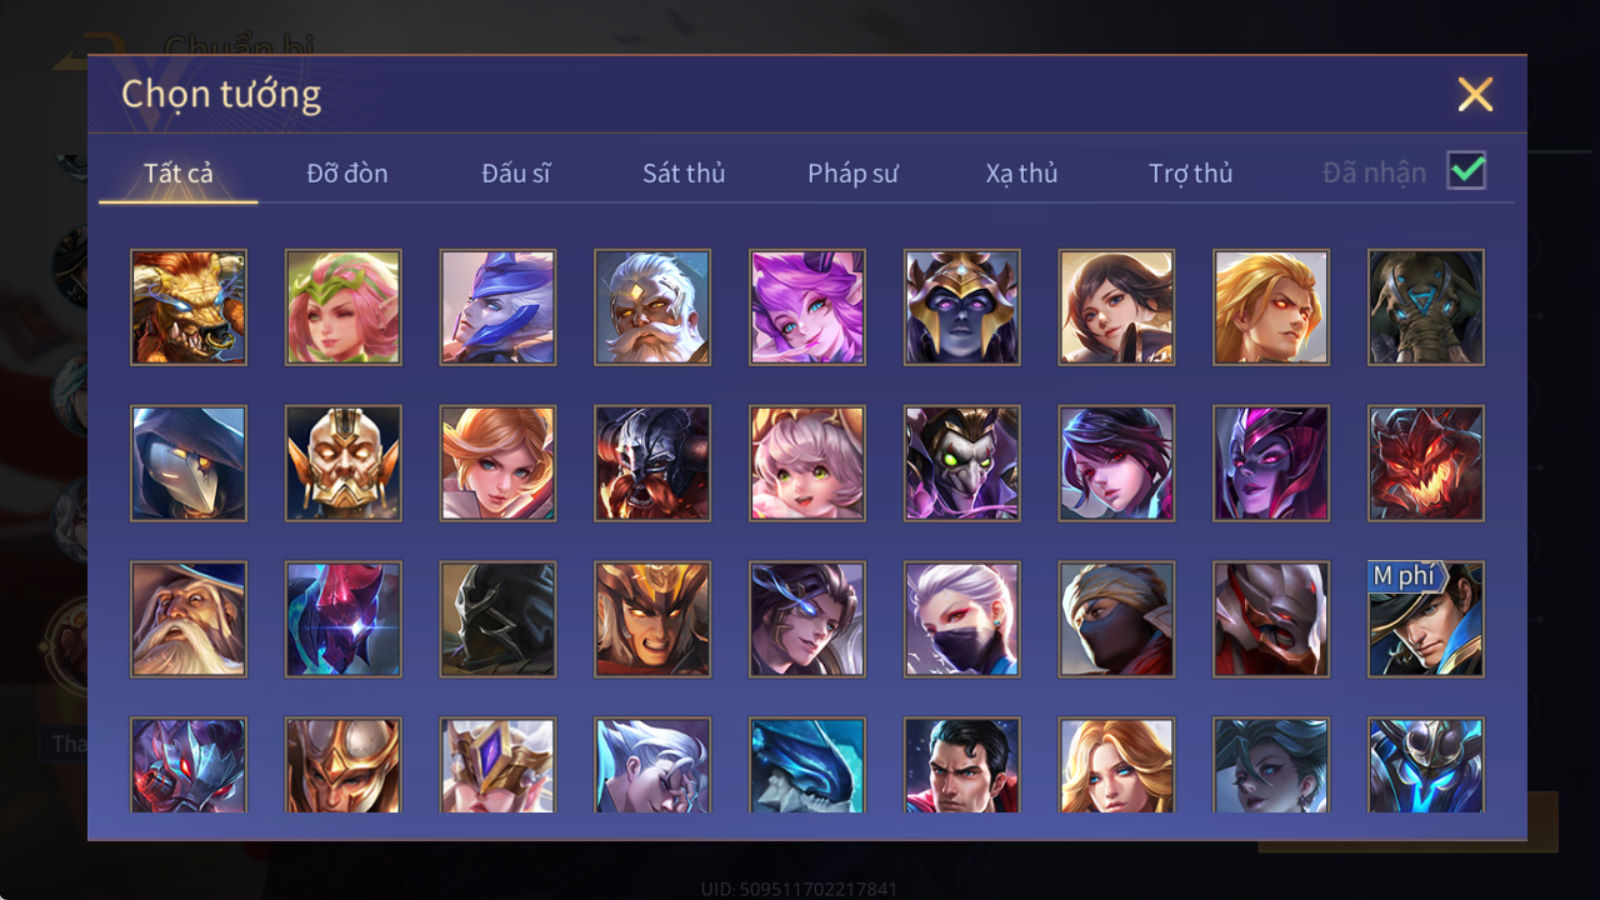The image size is (1600, 900).
Task: Pick the golden masked dwarf hero
Action: click(x=343, y=463)
